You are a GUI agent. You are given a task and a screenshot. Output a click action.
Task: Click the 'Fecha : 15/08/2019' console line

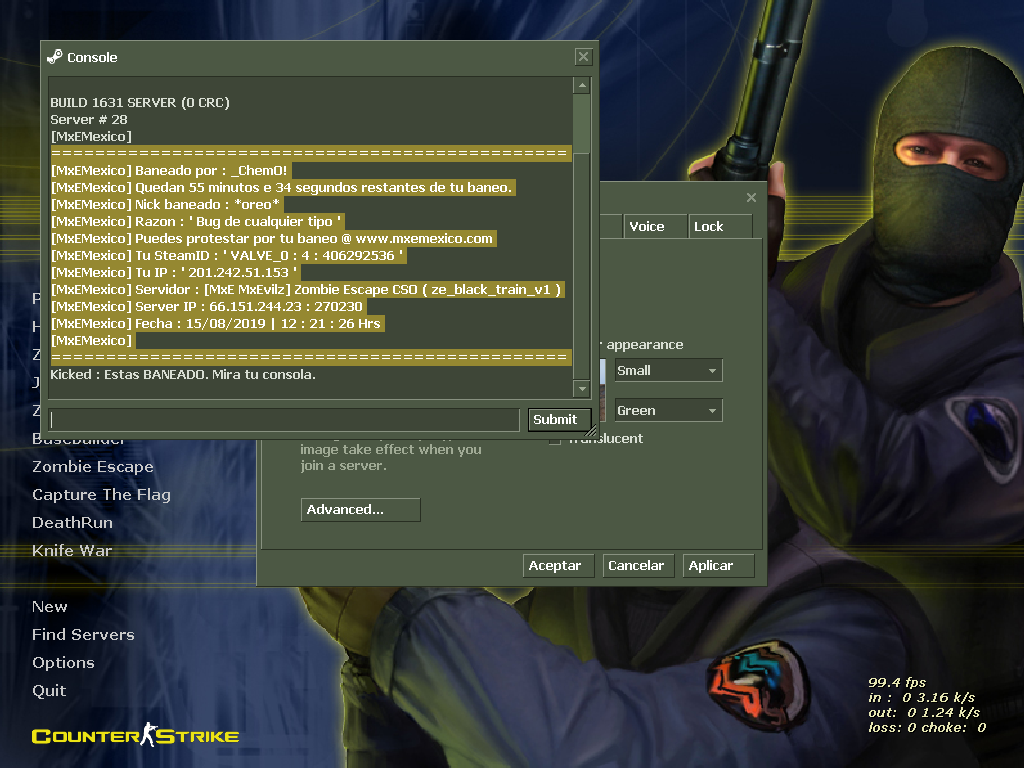point(217,323)
